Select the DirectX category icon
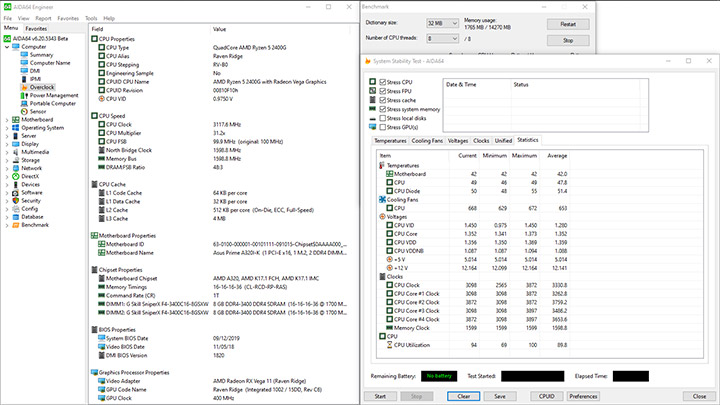The image size is (720, 405). click(x=16, y=176)
